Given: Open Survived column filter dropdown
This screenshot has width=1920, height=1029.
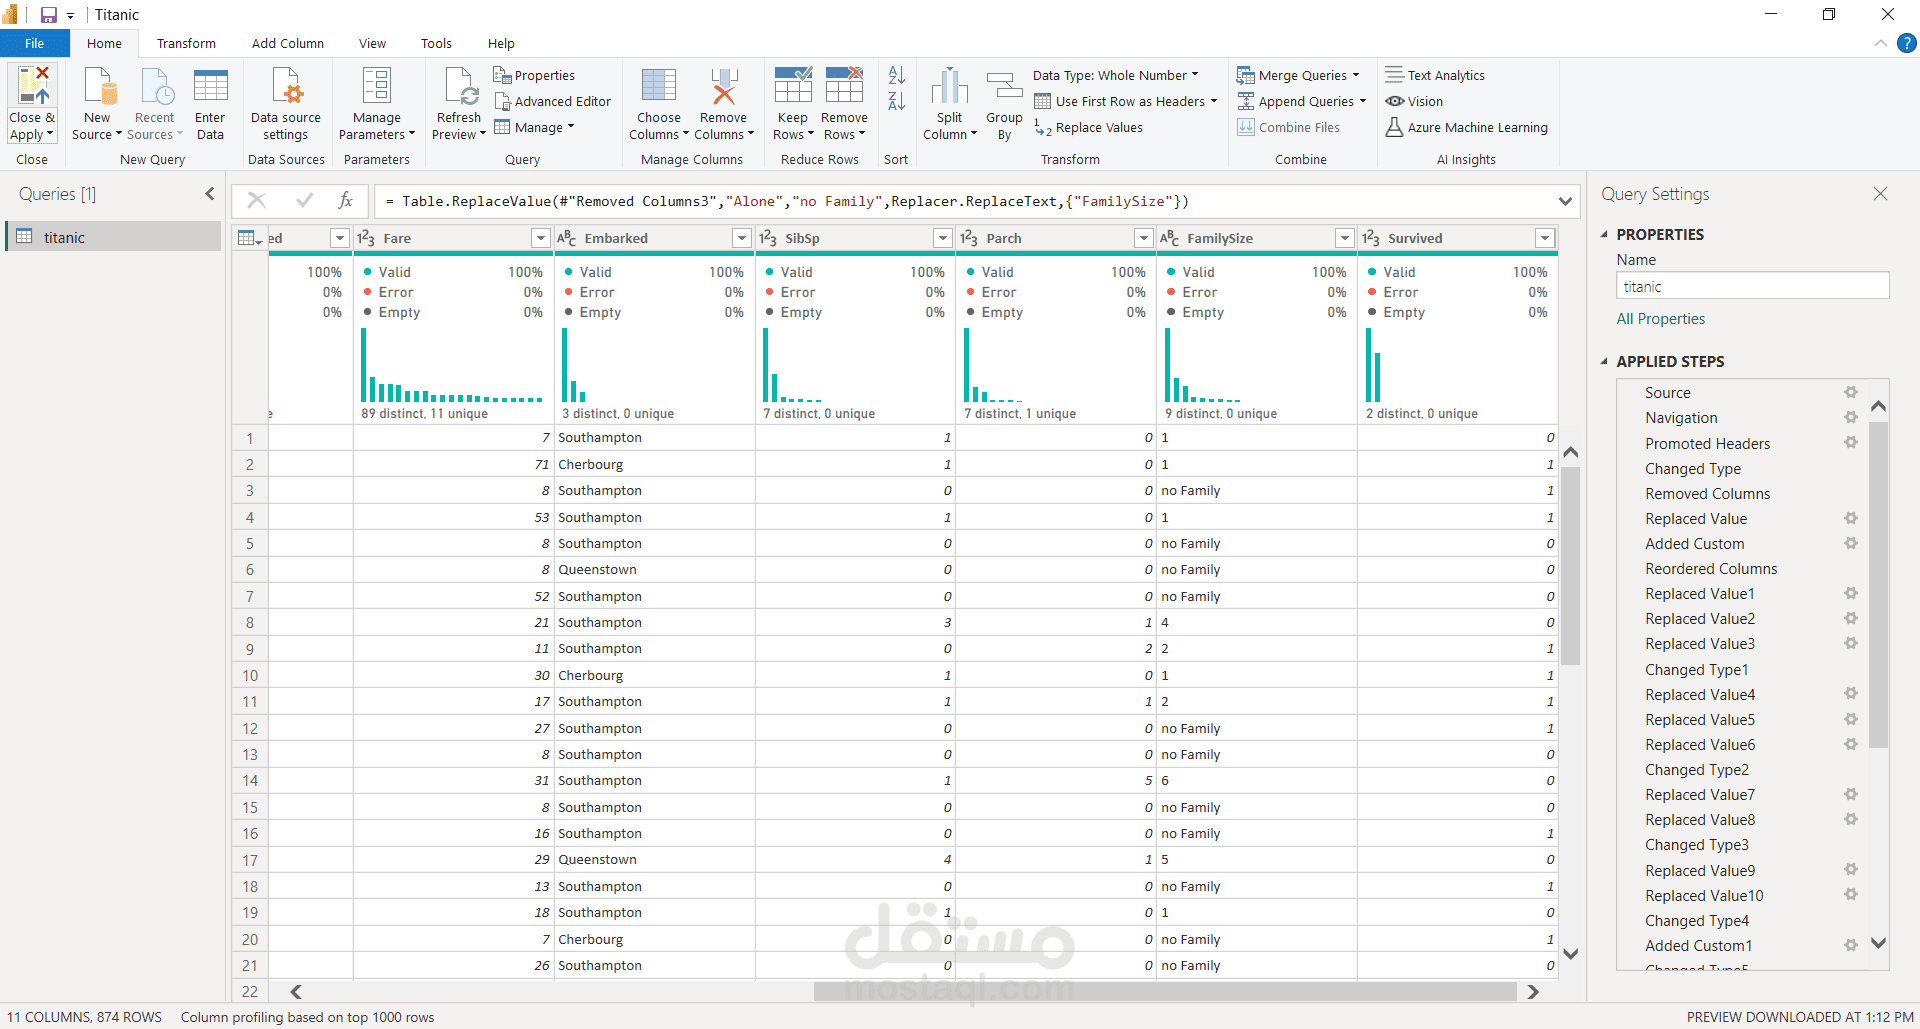Looking at the screenshot, I should (x=1546, y=238).
